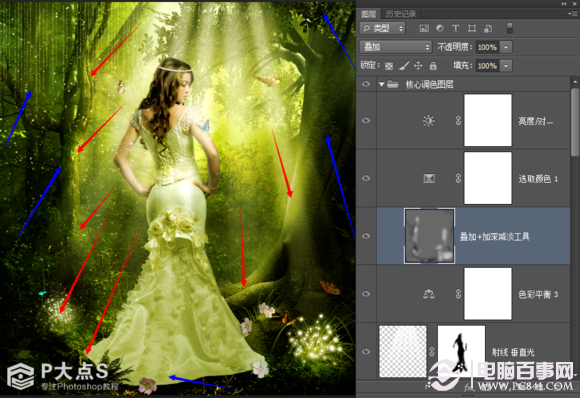Open the 不透明度 slider arrow
Viewport: 580px width, 398px height.
[x=506, y=47]
